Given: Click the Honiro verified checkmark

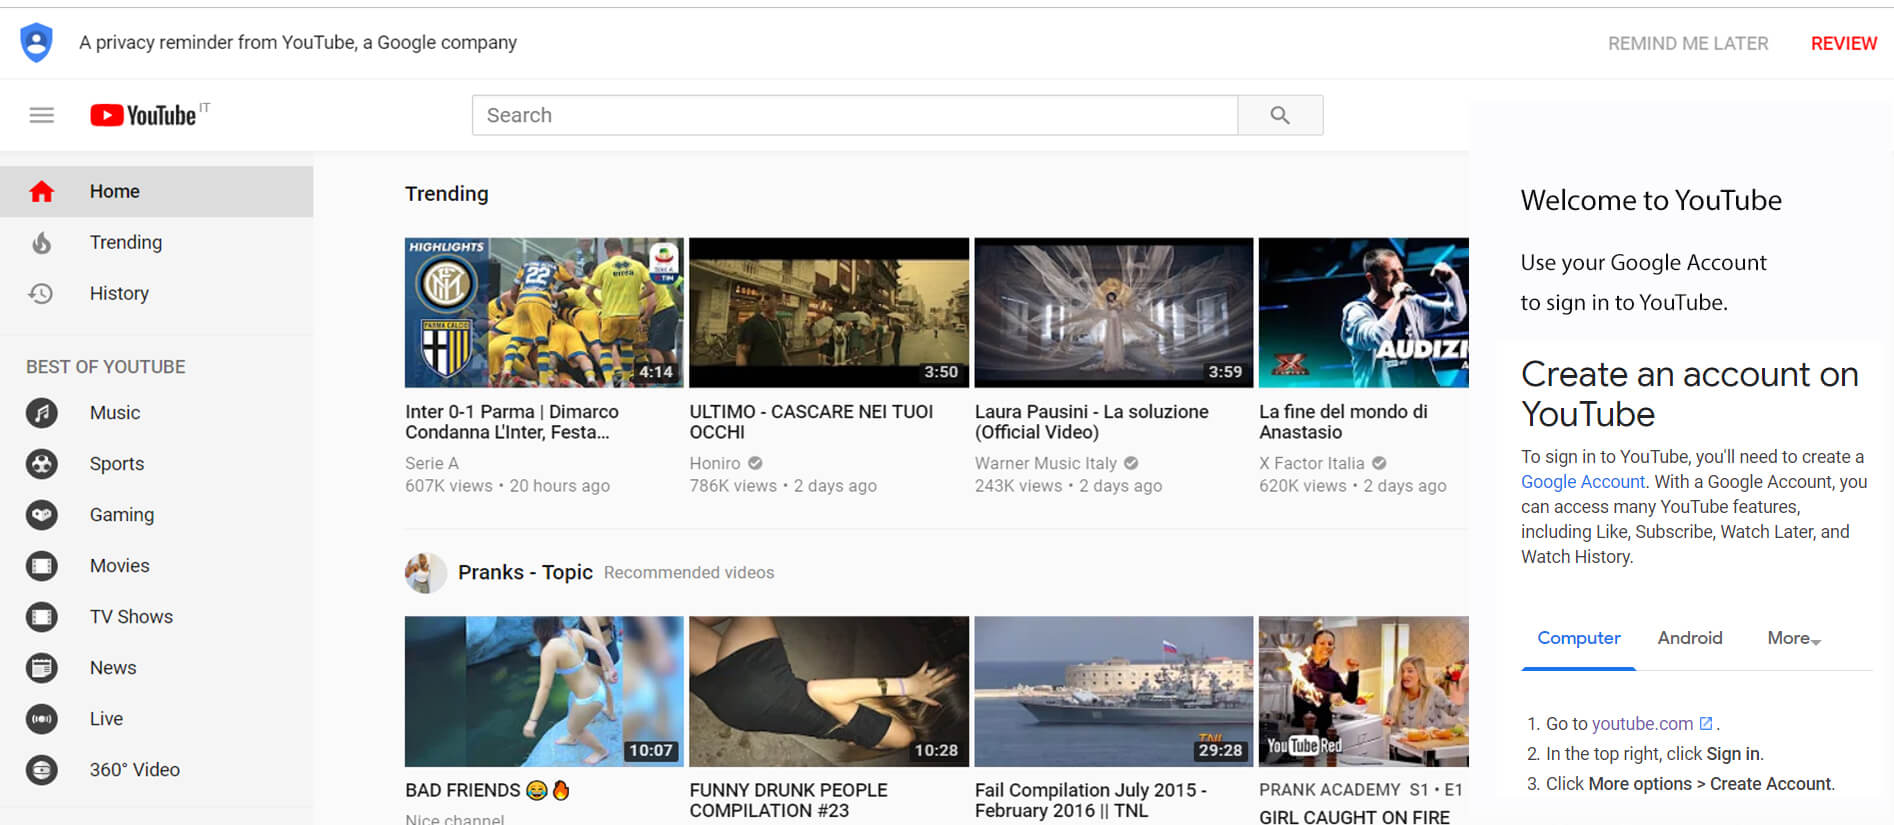Looking at the screenshot, I should tap(755, 463).
